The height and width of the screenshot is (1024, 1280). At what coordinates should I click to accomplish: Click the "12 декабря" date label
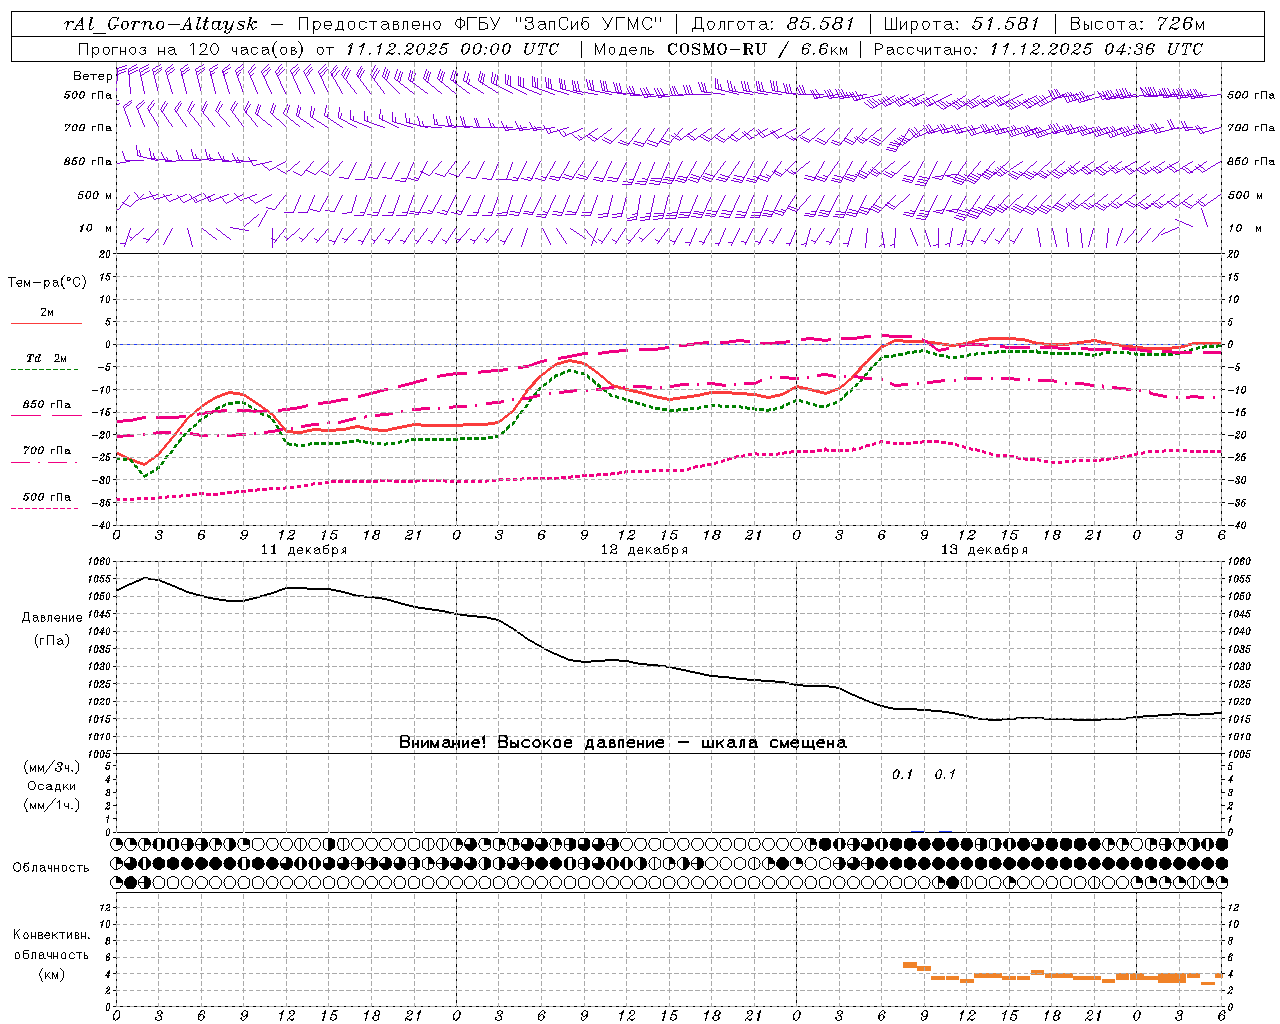[644, 550]
